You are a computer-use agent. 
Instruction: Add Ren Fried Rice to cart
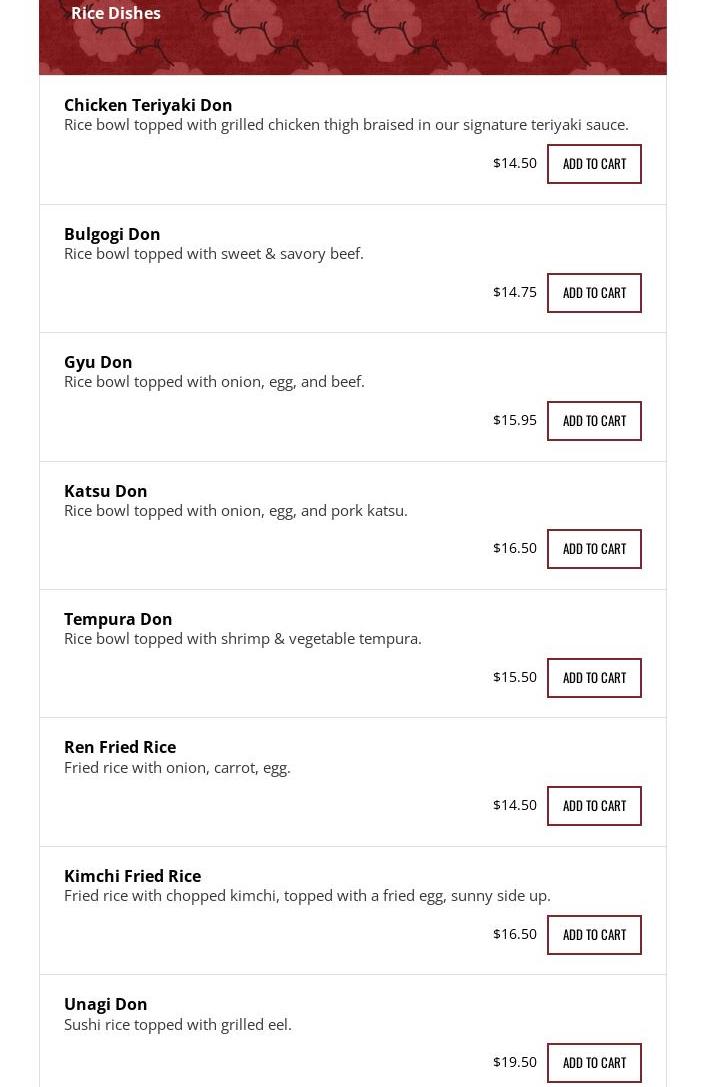(x=594, y=806)
